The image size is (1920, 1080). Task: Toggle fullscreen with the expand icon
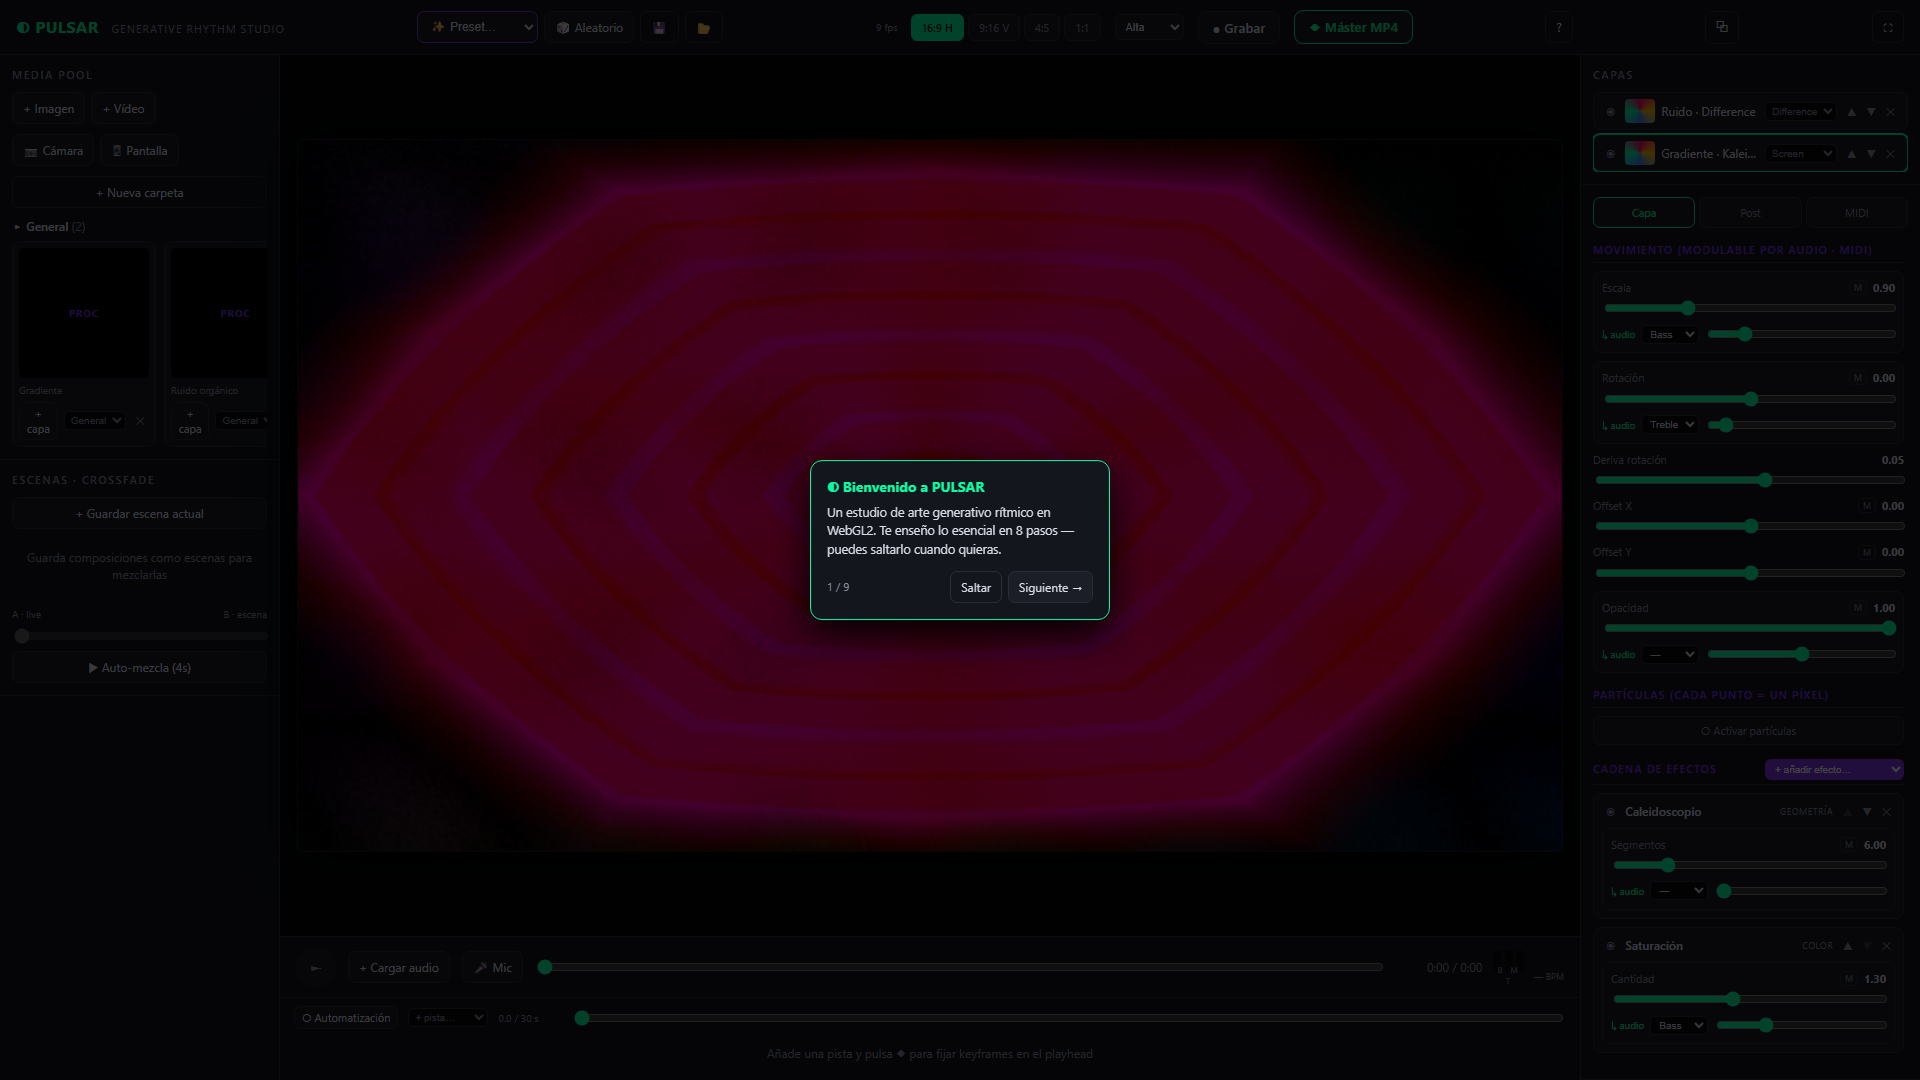tap(1888, 28)
